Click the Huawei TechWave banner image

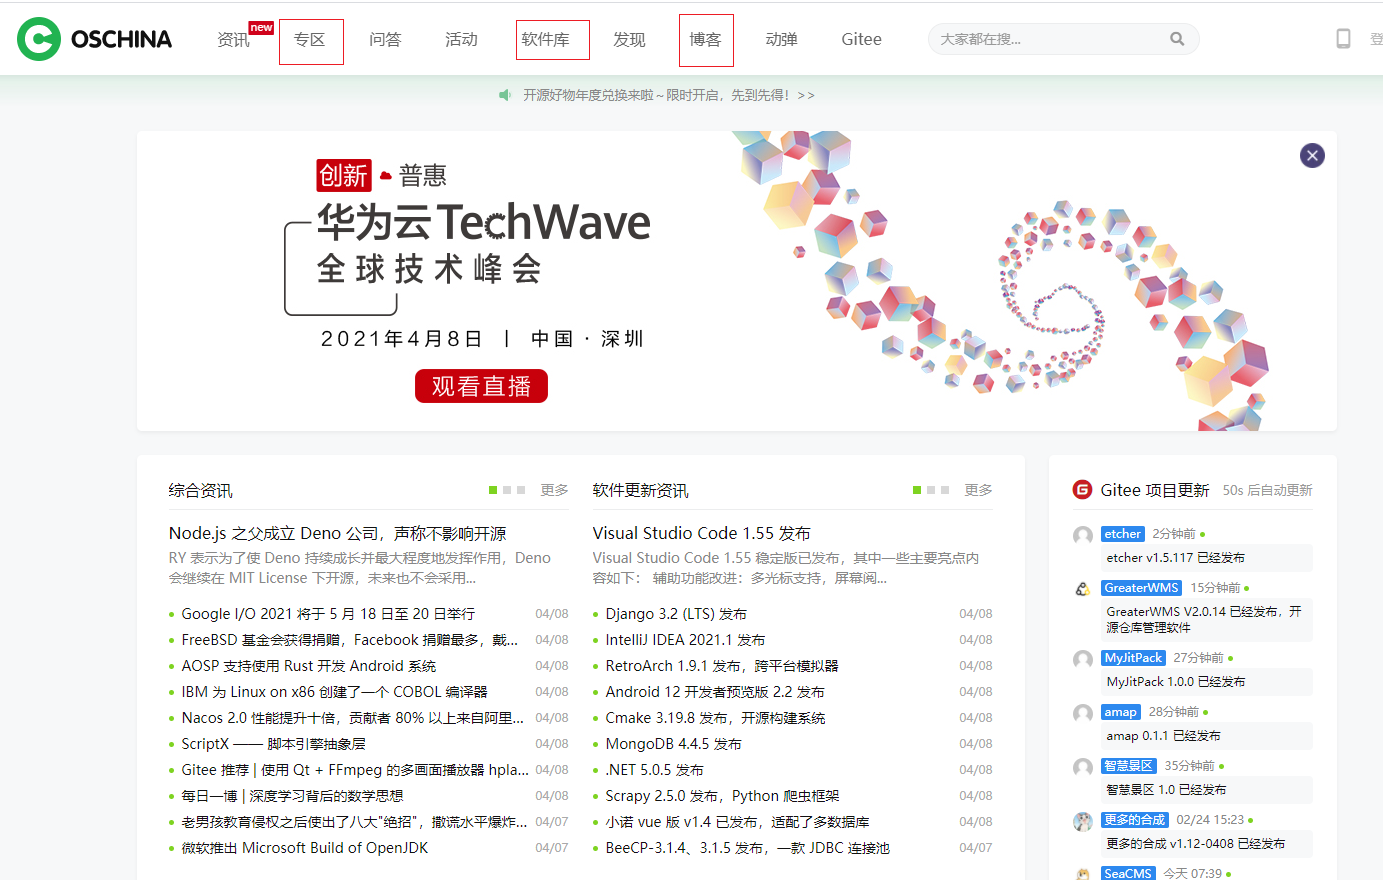coord(737,281)
